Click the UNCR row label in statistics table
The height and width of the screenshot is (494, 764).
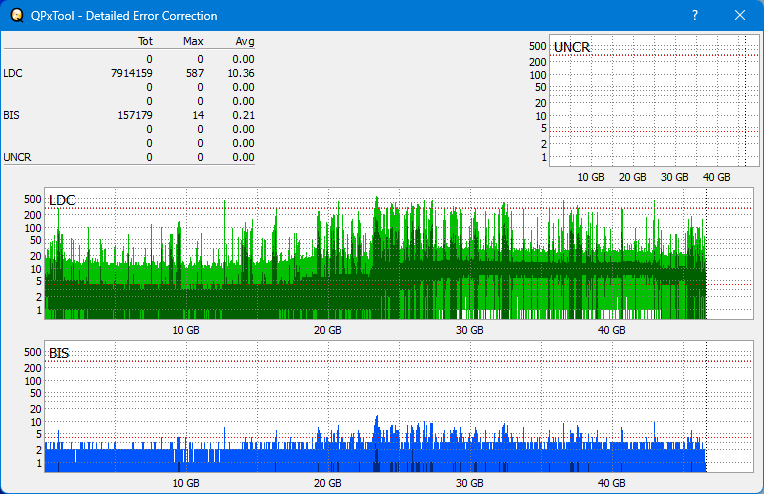pos(17,157)
